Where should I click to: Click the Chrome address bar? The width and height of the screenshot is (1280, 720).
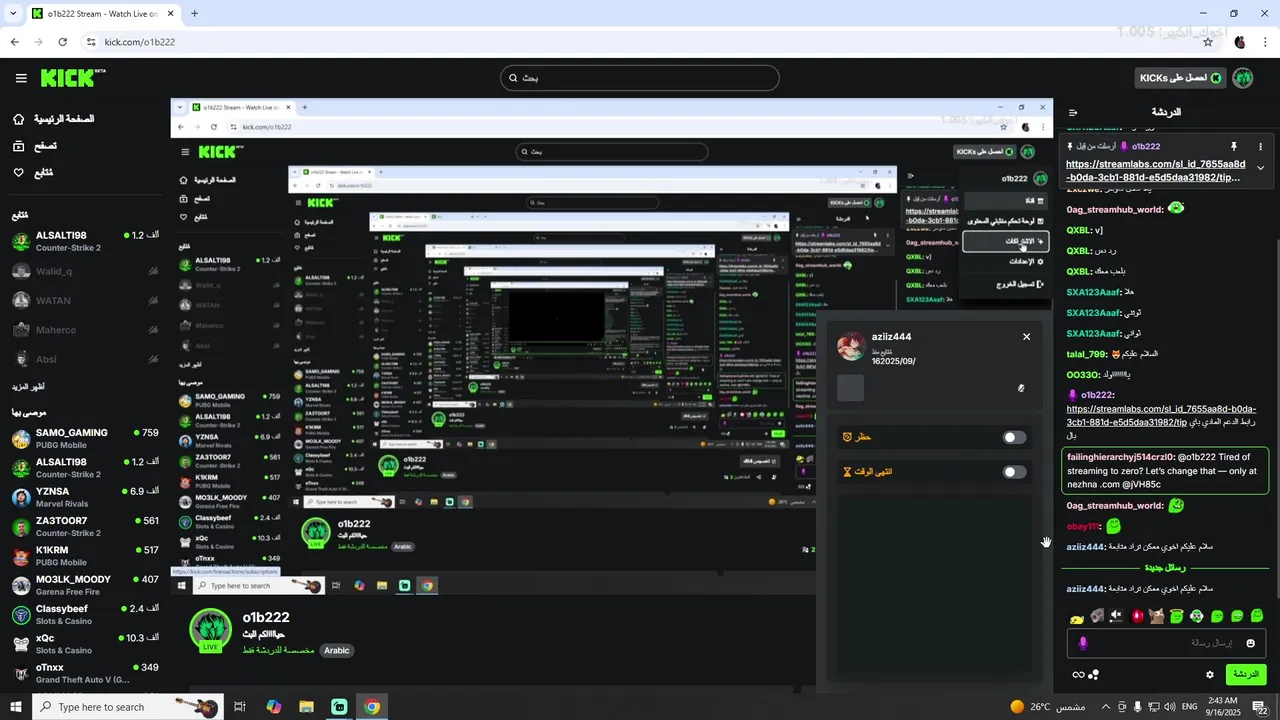click(640, 42)
